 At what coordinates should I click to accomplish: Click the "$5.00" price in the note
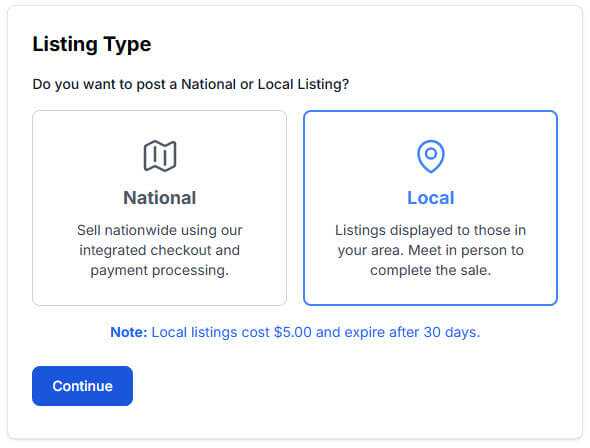293,332
